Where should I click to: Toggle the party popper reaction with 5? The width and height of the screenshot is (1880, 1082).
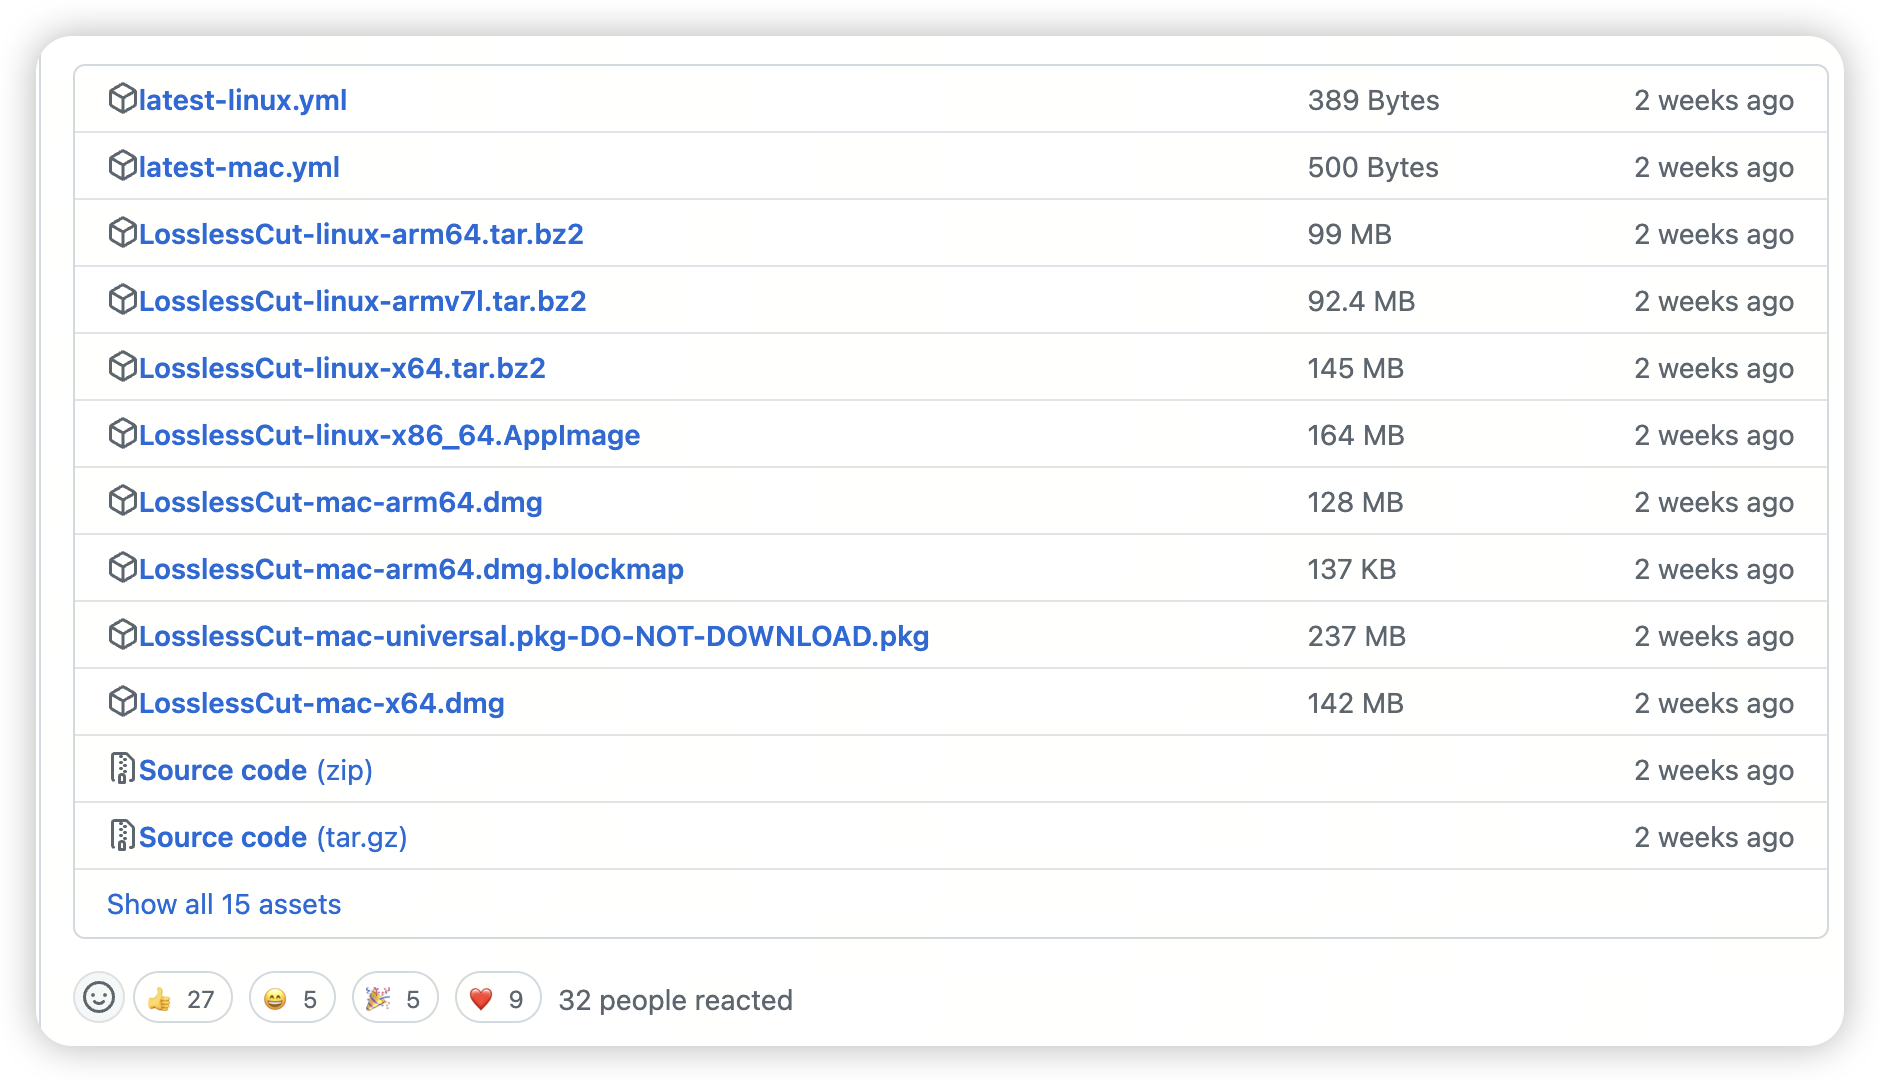coord(395,998)
